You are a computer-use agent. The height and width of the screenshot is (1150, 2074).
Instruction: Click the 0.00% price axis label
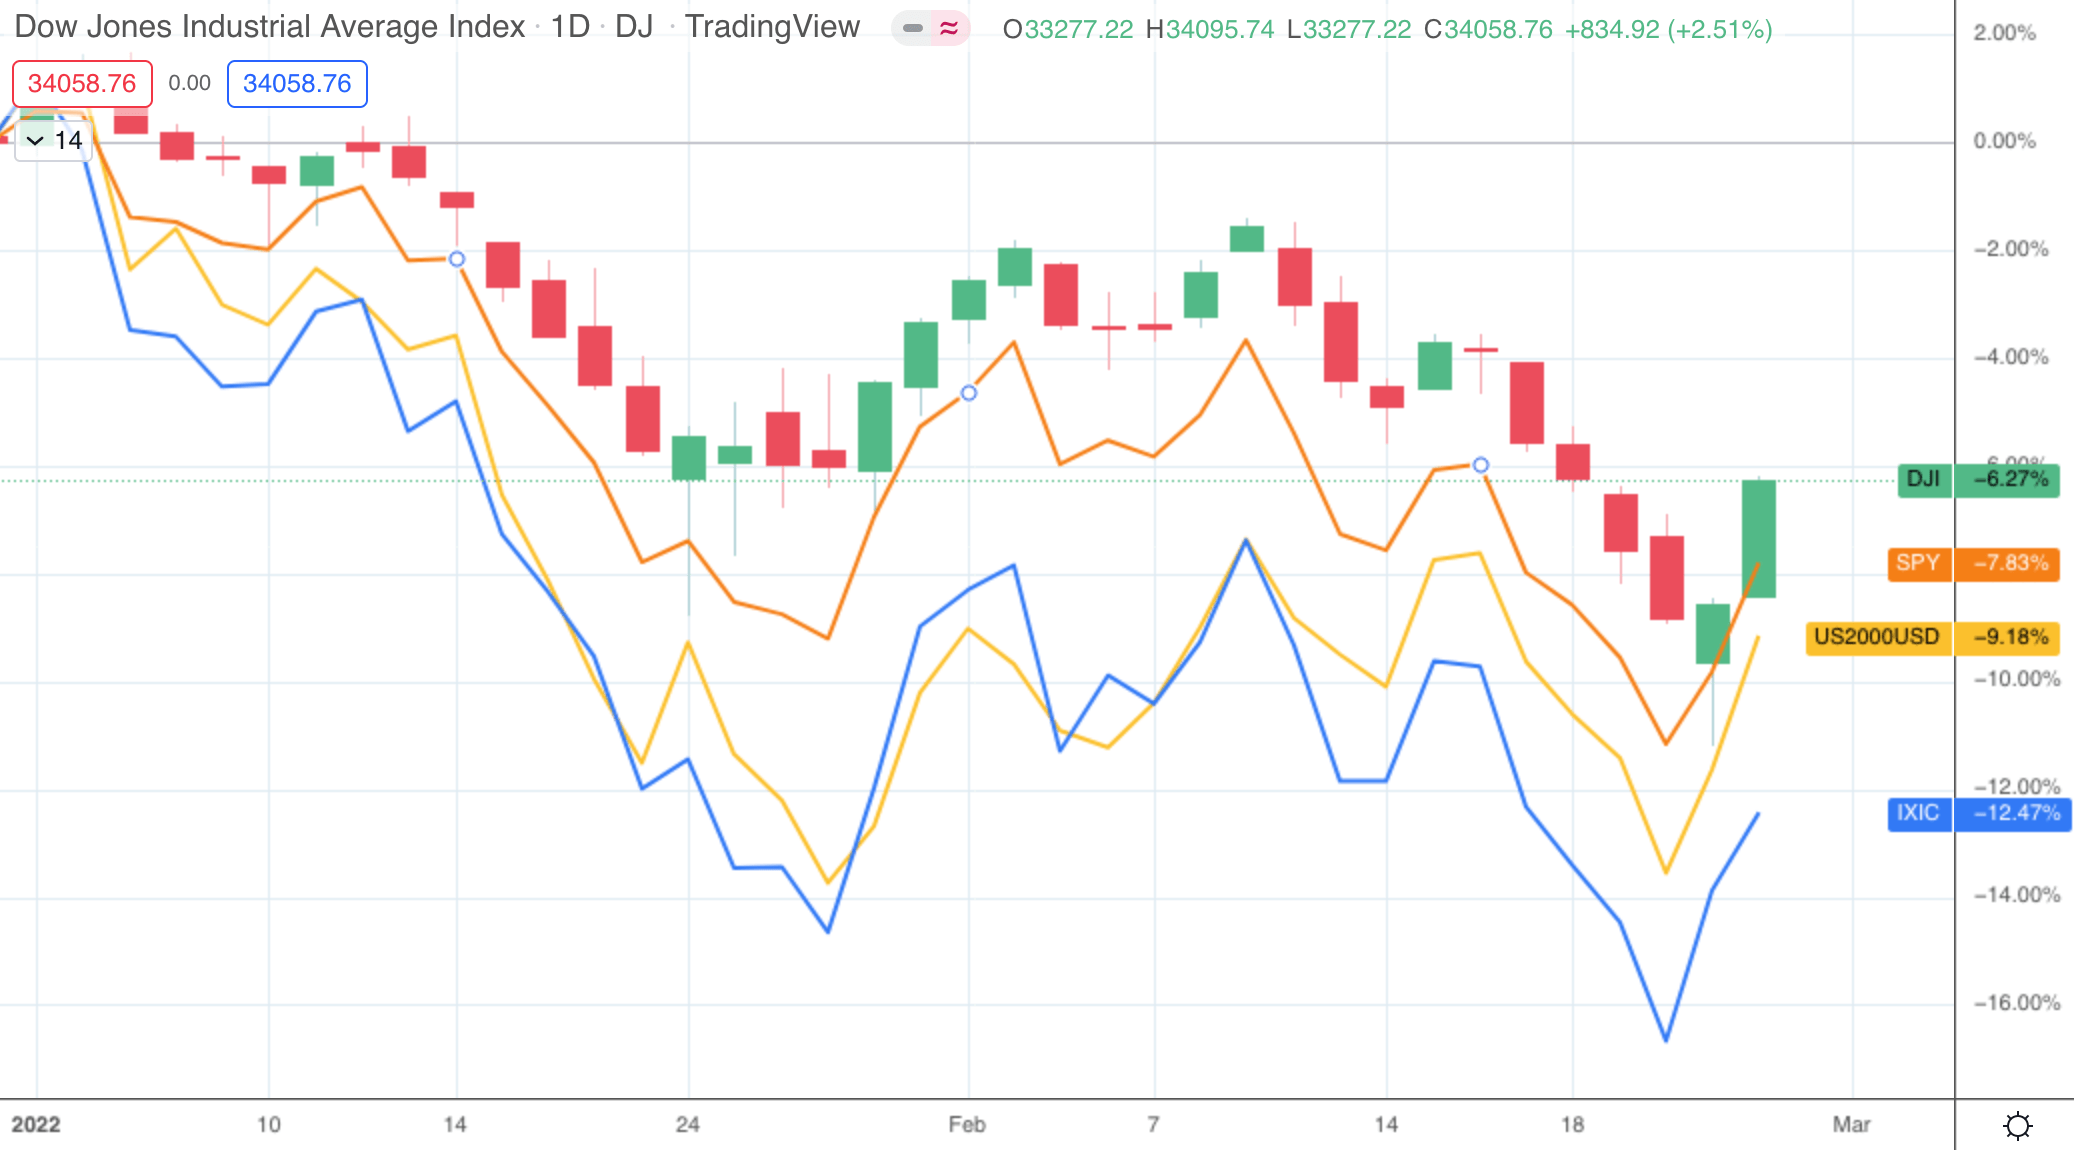(2005, 141)
